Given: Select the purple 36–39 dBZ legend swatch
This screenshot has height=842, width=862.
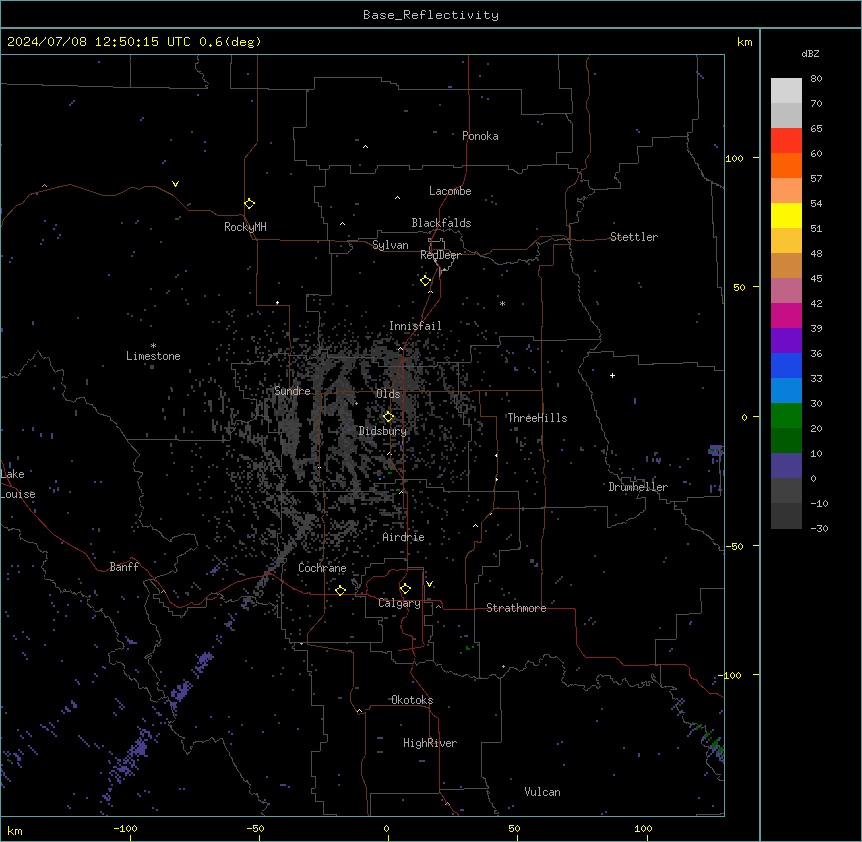Looking at the screenshot, I should [786, 341].
